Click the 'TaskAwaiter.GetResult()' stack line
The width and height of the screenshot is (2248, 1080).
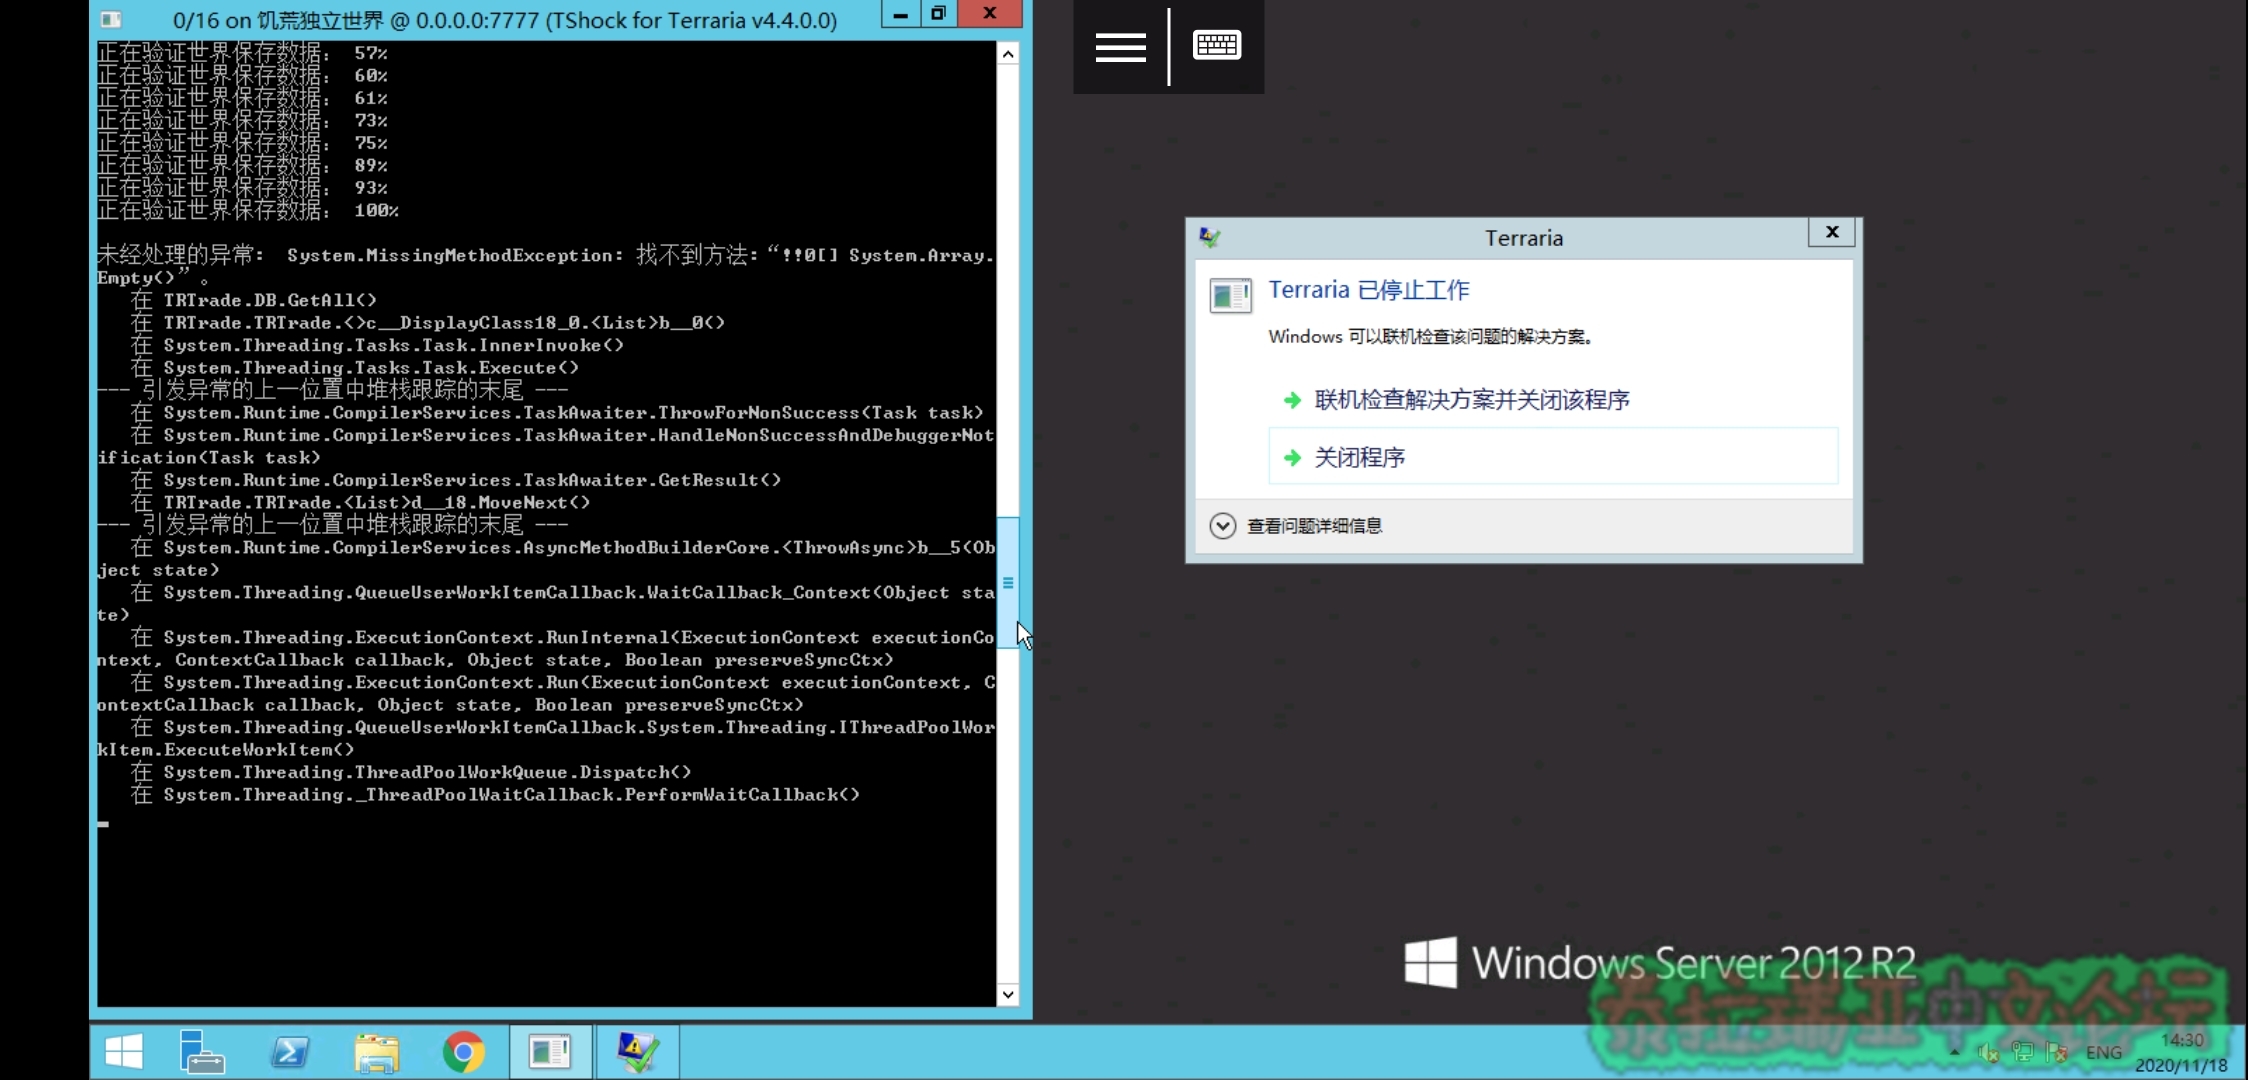coord(455,480)
